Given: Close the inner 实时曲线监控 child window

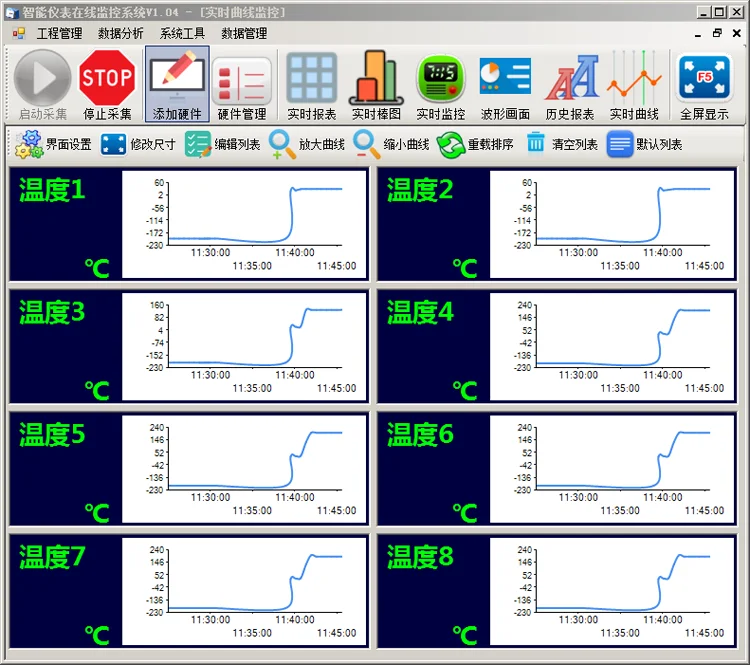Looking at the screenshot, I should [x=737, y=33].
